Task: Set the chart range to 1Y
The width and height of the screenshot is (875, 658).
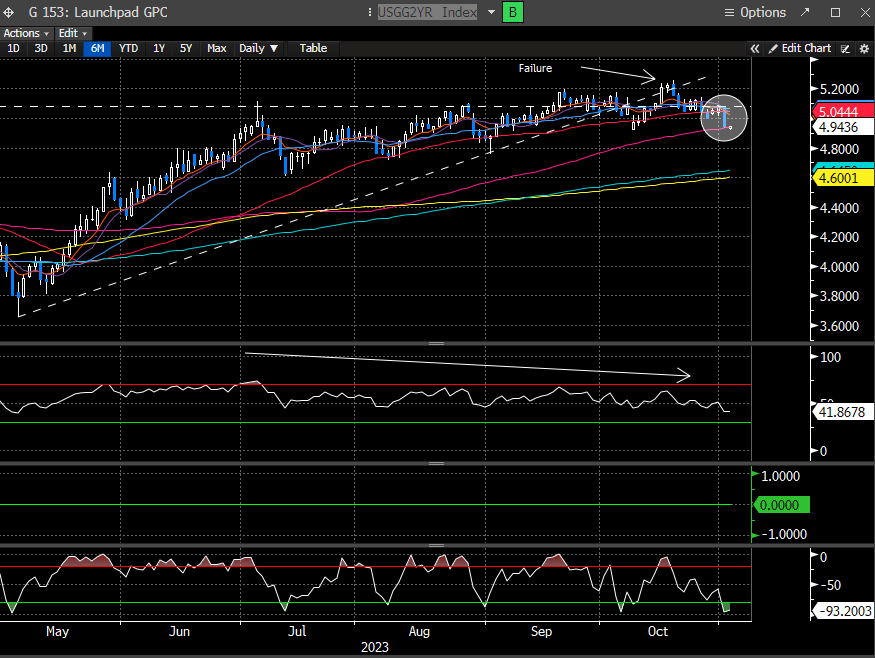Action: point(159,48)
